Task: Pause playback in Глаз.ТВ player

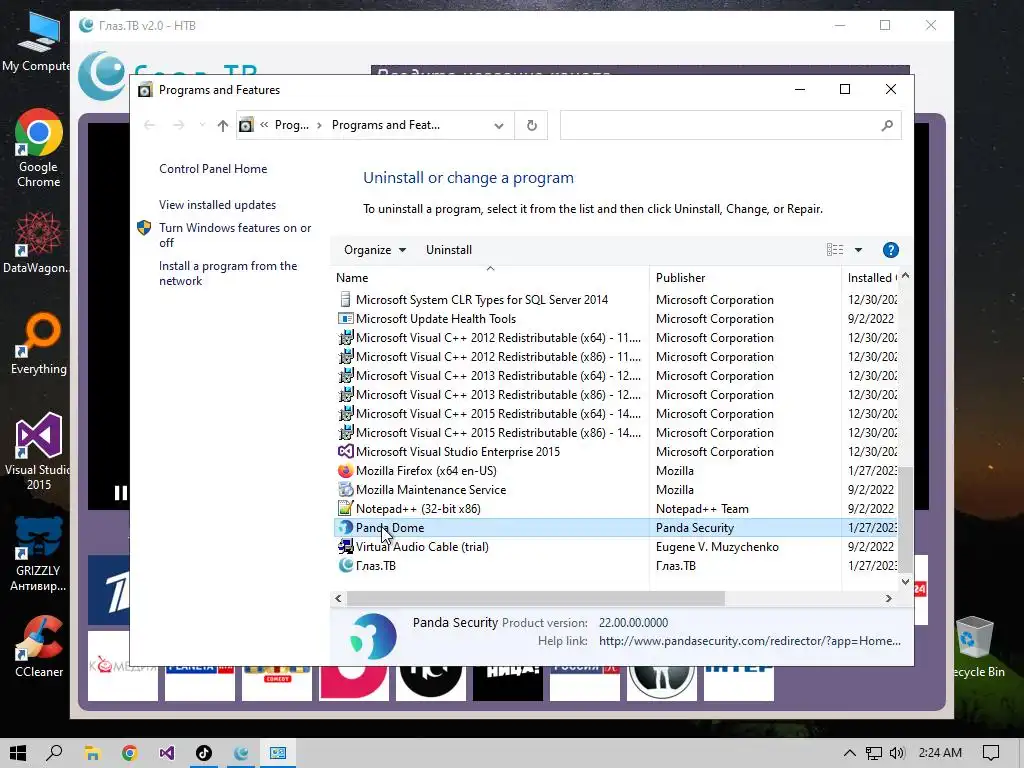Action: [x=120, y=493]
